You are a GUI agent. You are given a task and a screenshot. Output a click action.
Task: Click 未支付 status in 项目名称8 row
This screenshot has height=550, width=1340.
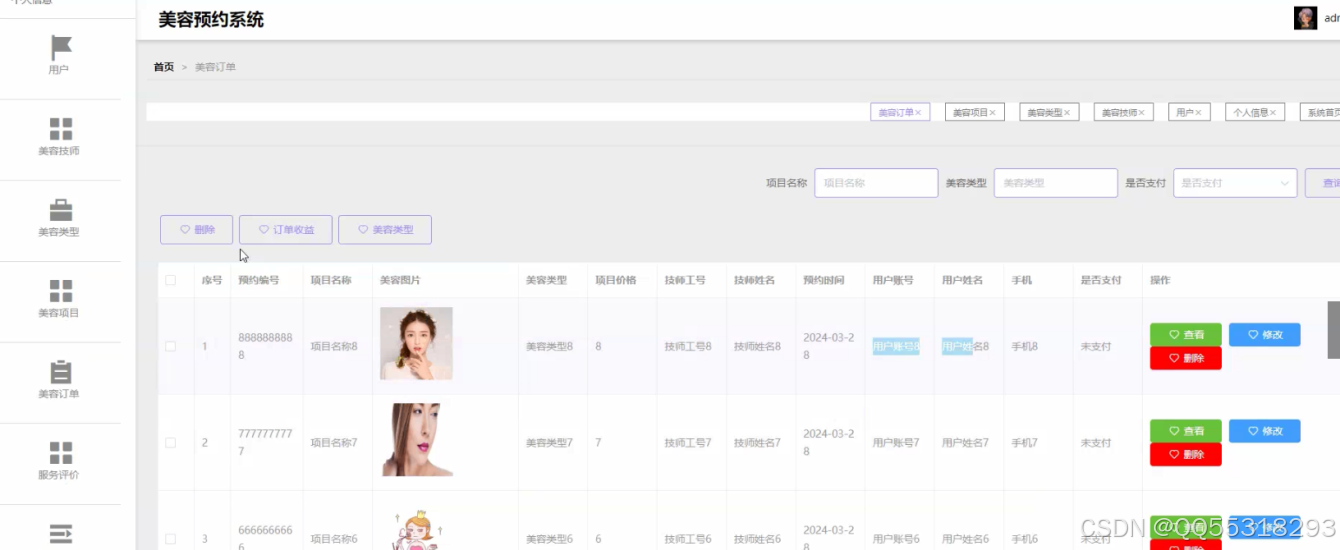point(1096,347)
